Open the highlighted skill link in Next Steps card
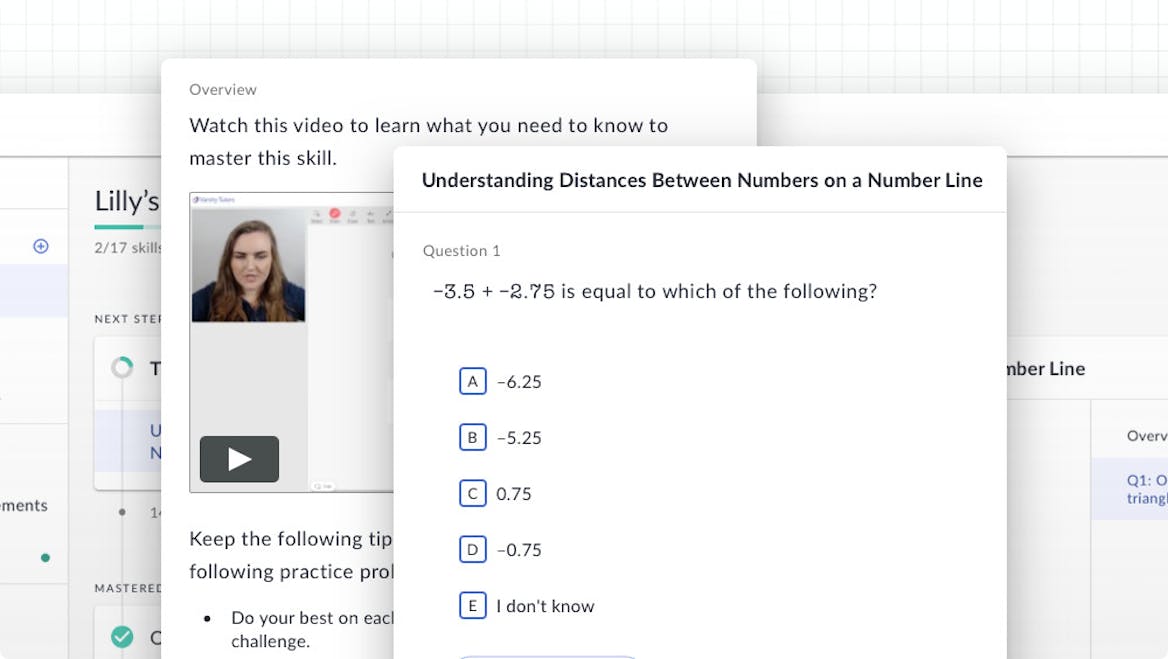 pyautogui.click(x=155, y=441)
